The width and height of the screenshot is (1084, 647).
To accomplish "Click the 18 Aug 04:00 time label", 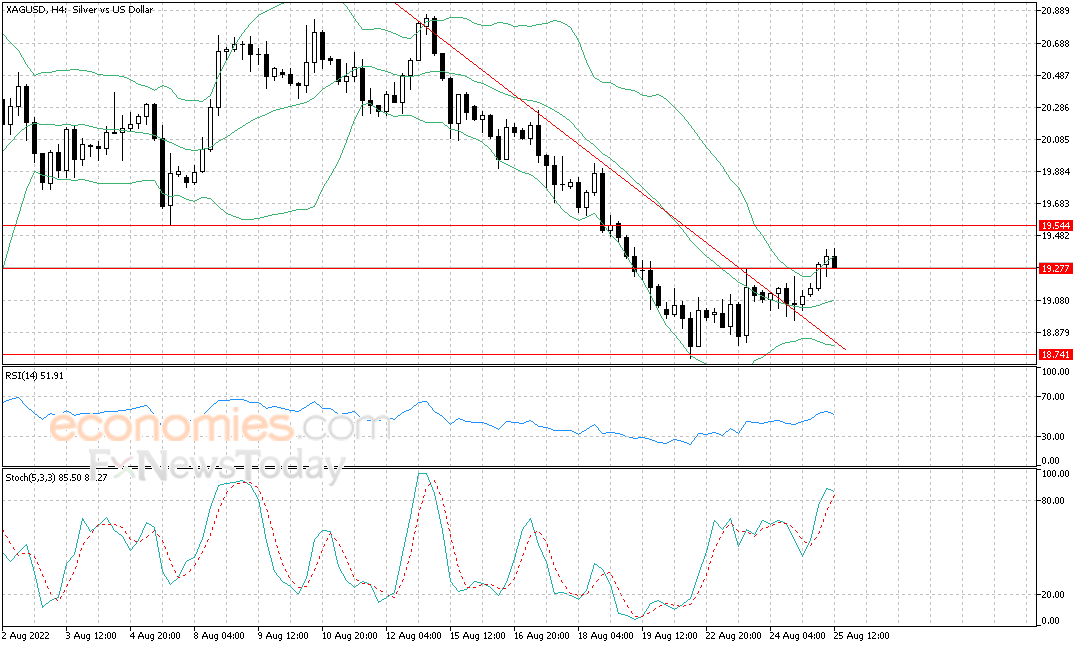I will pos(606,636).
